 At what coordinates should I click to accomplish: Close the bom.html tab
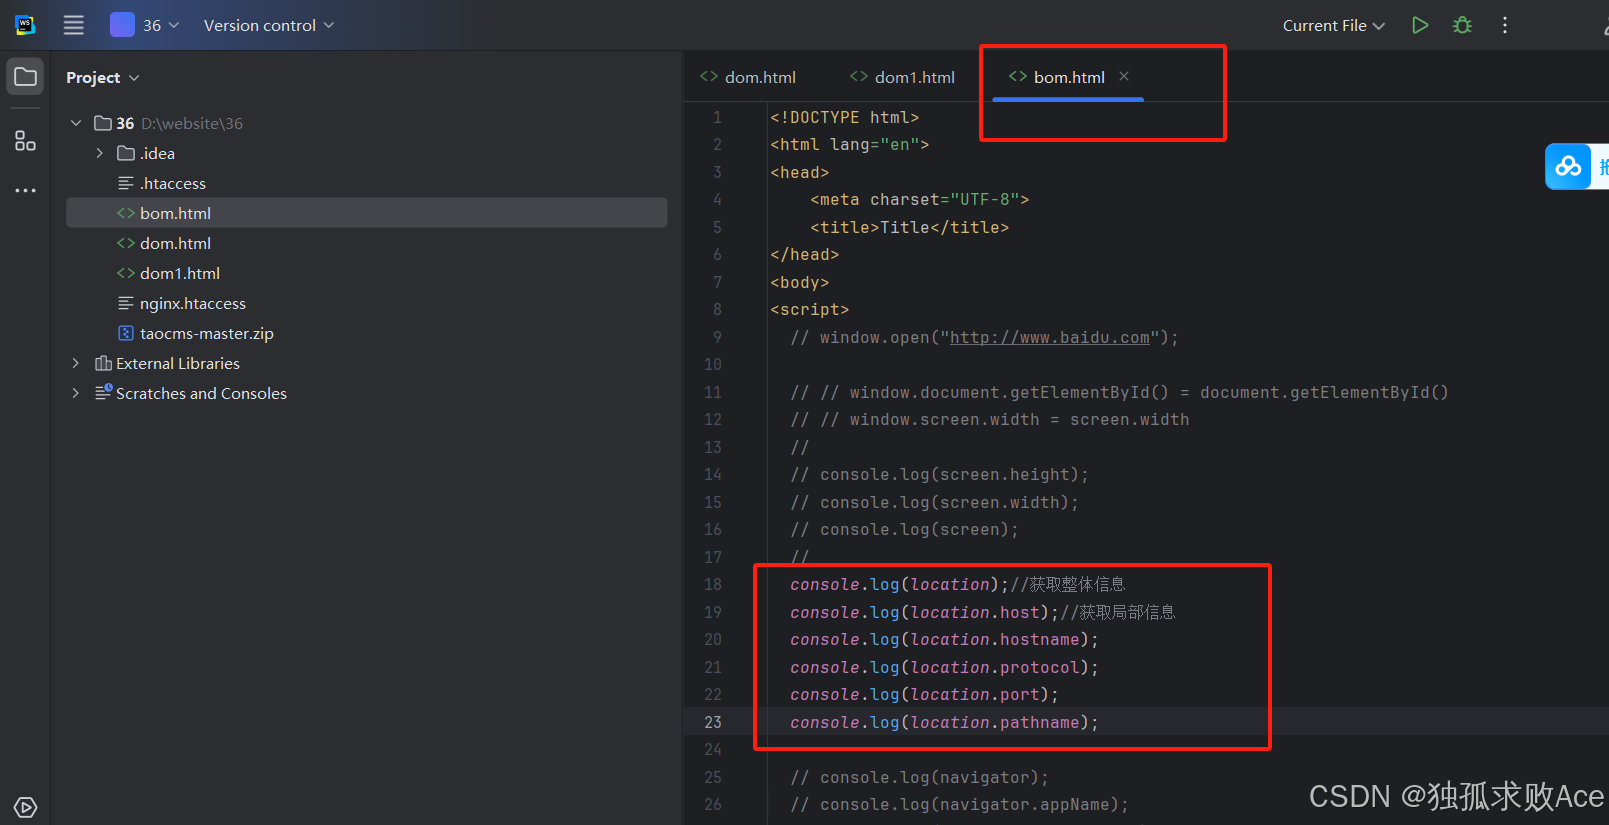(1124, 76)
